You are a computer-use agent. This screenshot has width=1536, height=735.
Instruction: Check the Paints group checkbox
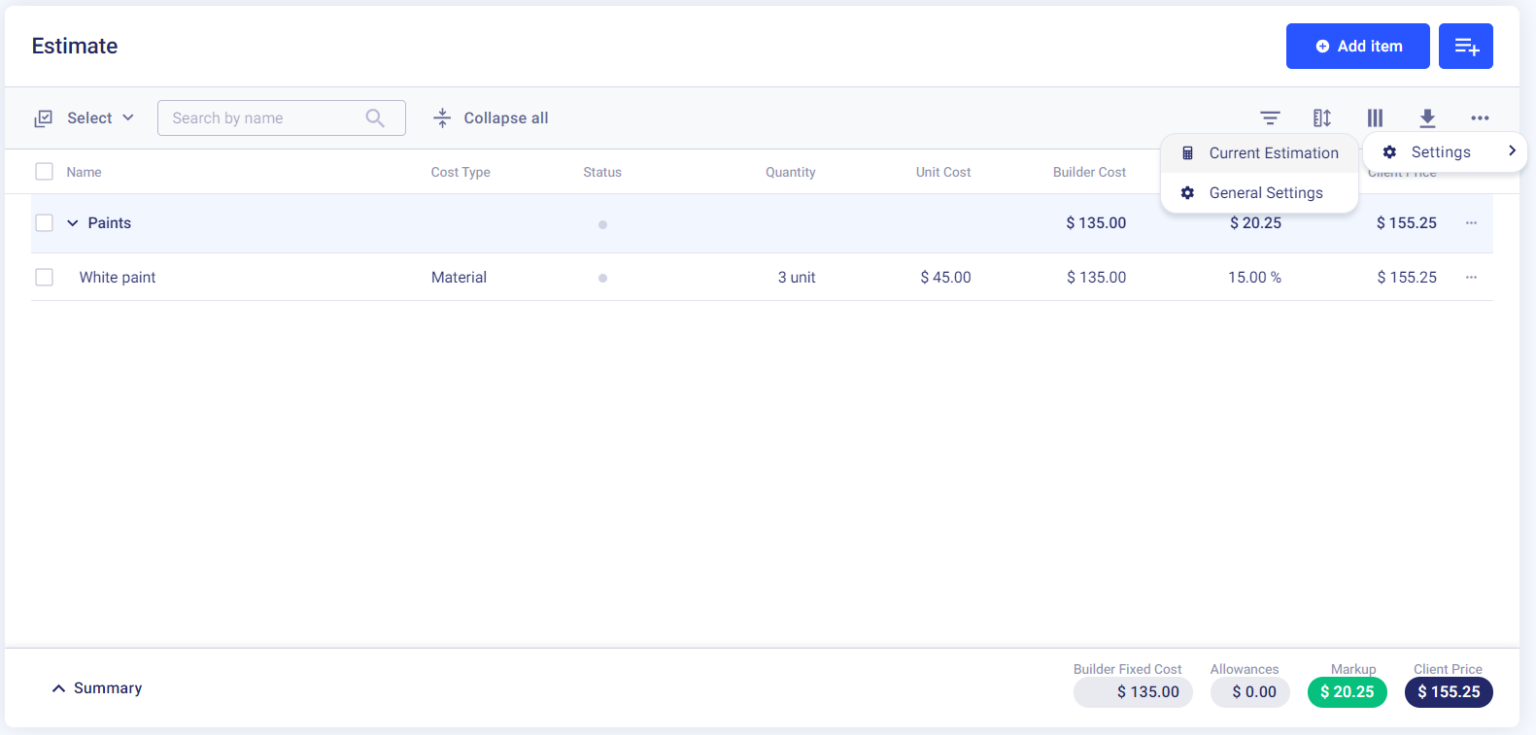click(x=44, y=223)
